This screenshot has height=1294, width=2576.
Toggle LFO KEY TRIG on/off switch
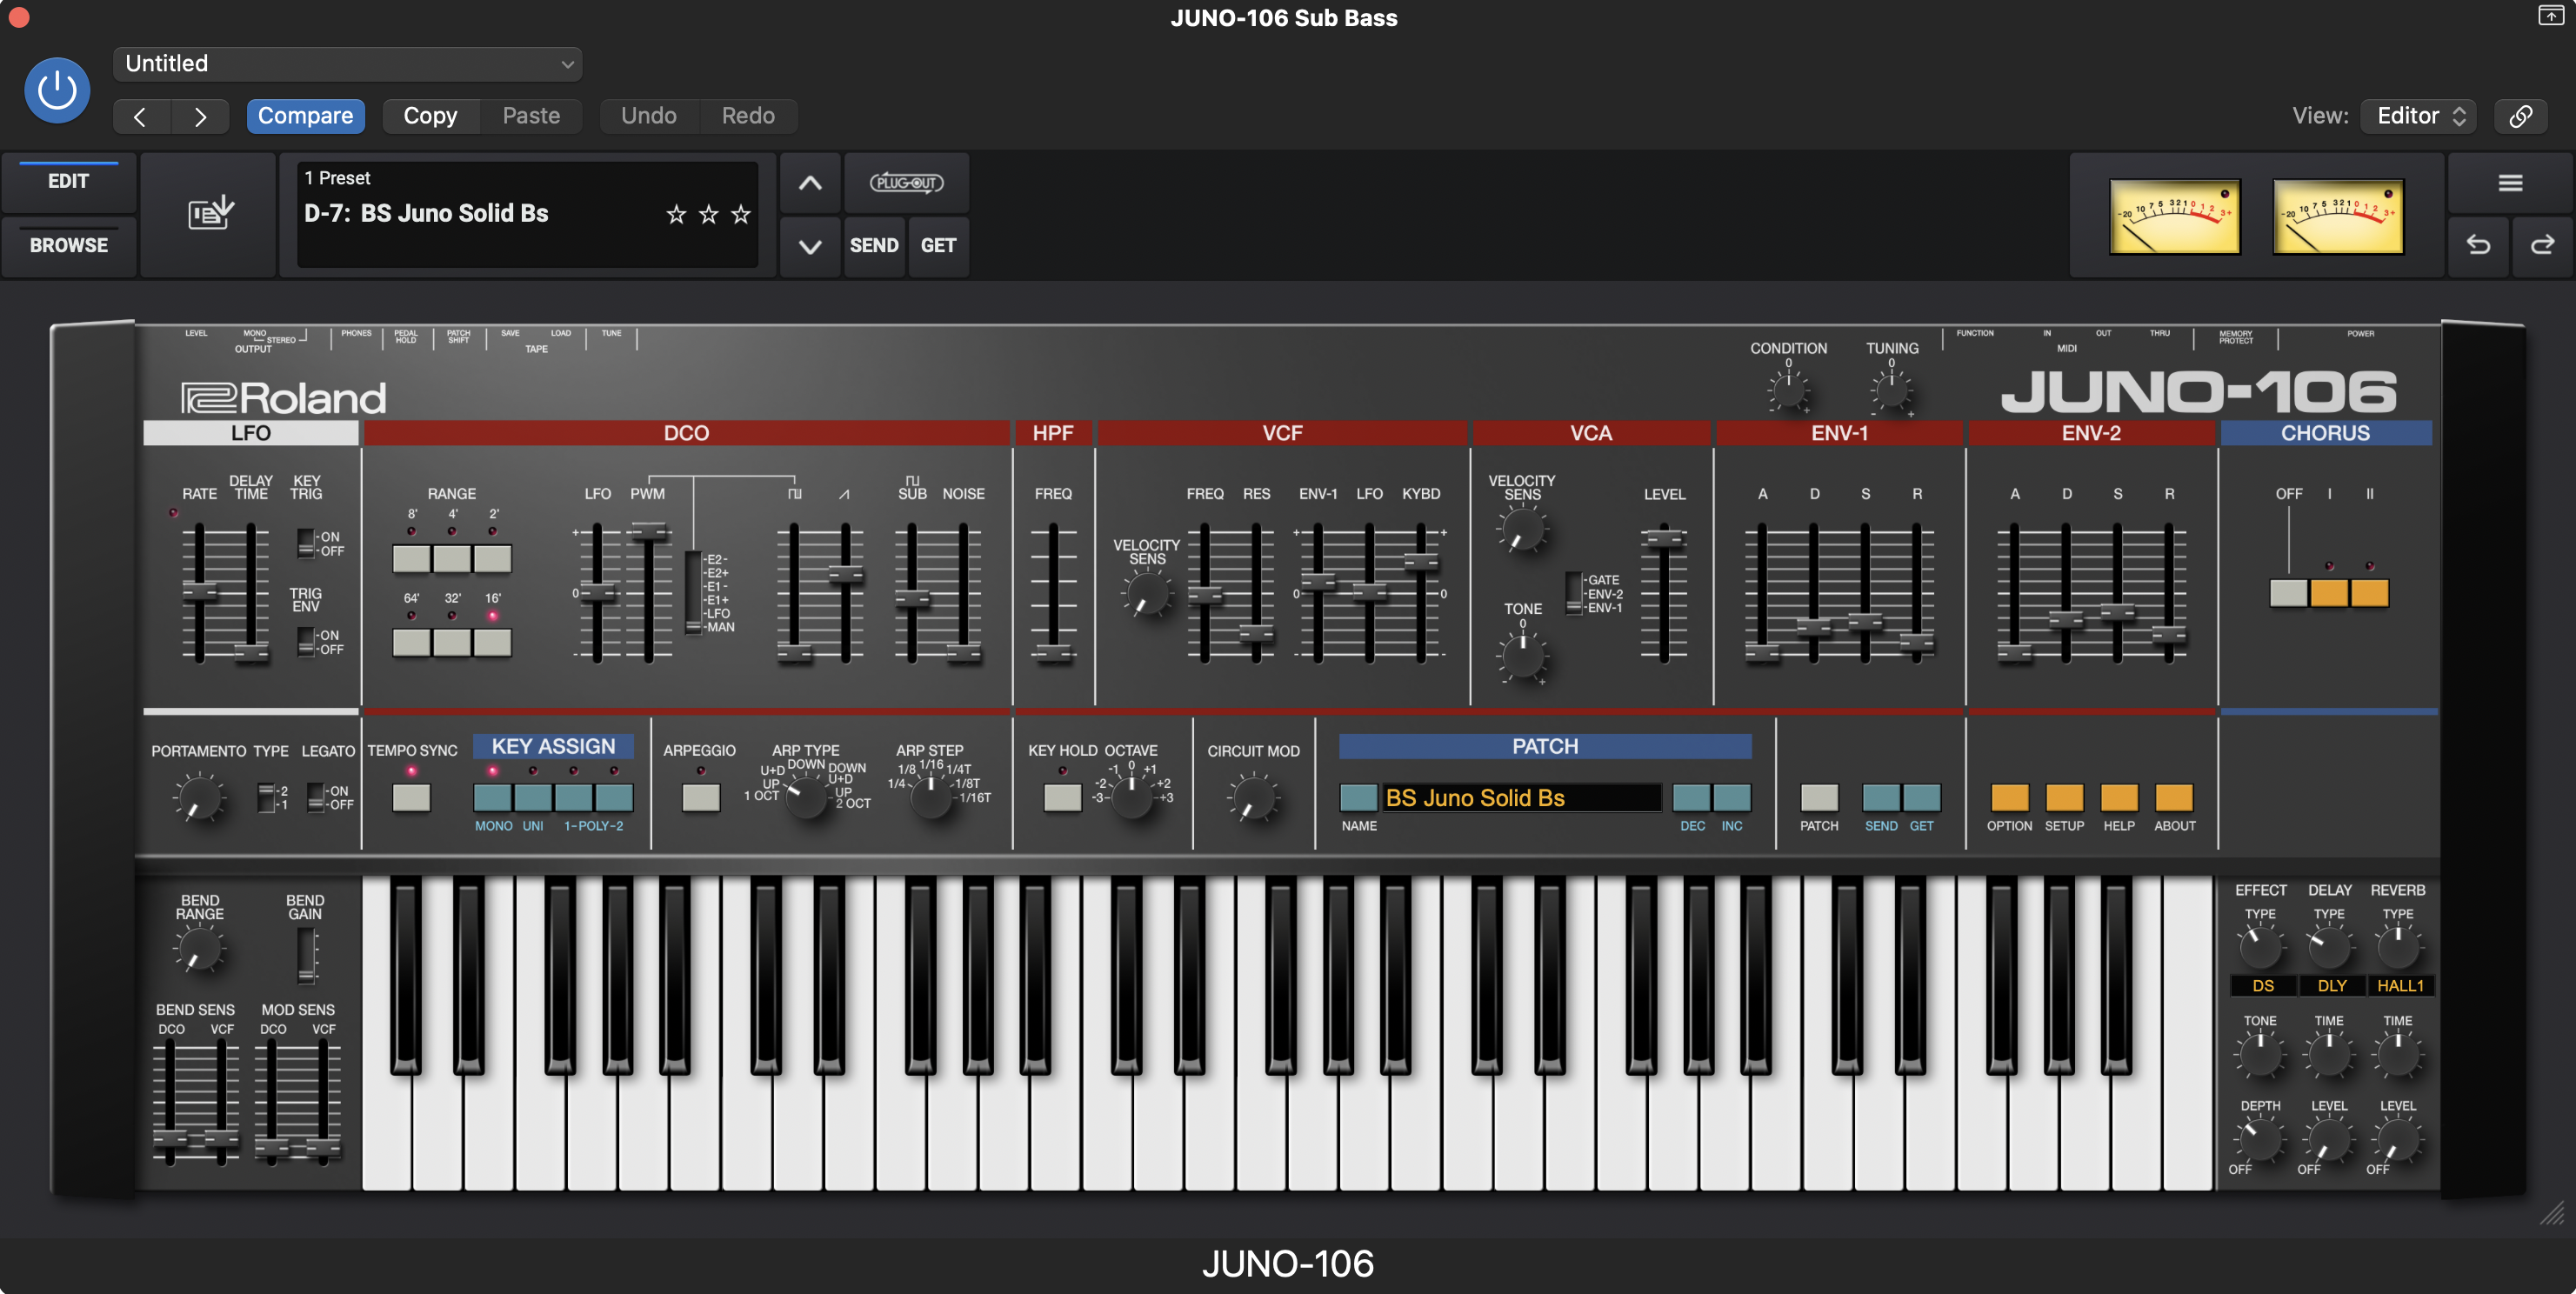click(x=306, y=543)
